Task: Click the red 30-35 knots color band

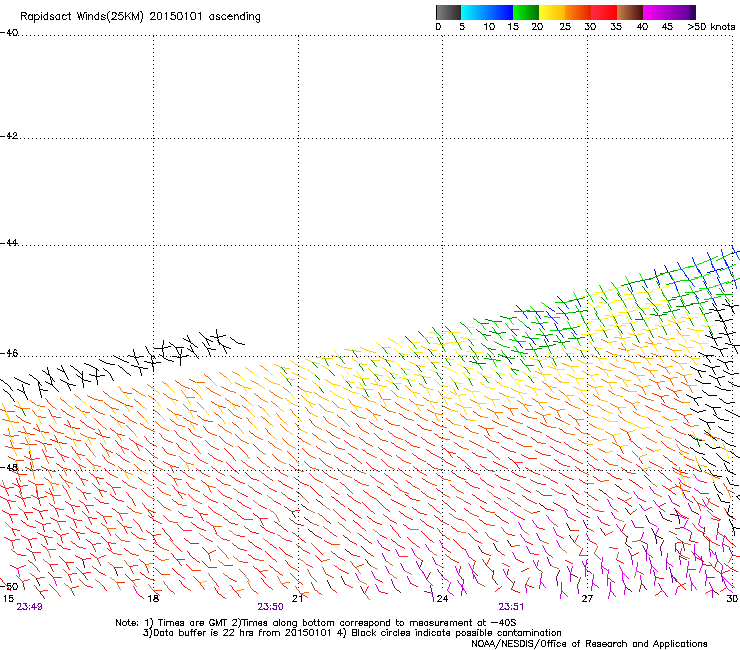Action: coord(604,12)
